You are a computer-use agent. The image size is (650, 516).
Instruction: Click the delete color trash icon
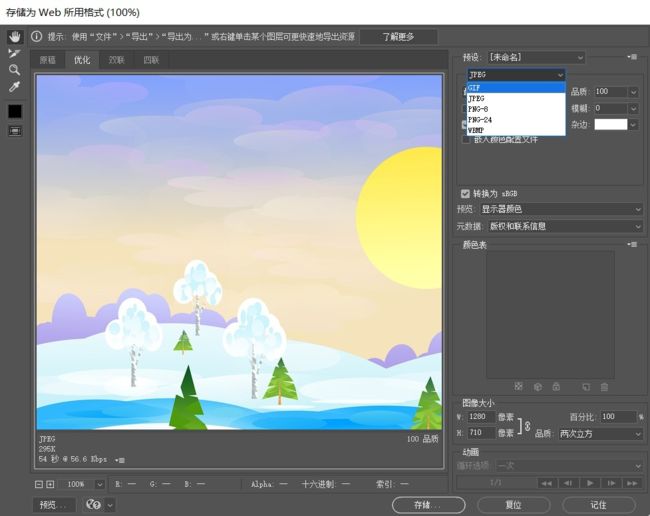click(x=604, y=387)
